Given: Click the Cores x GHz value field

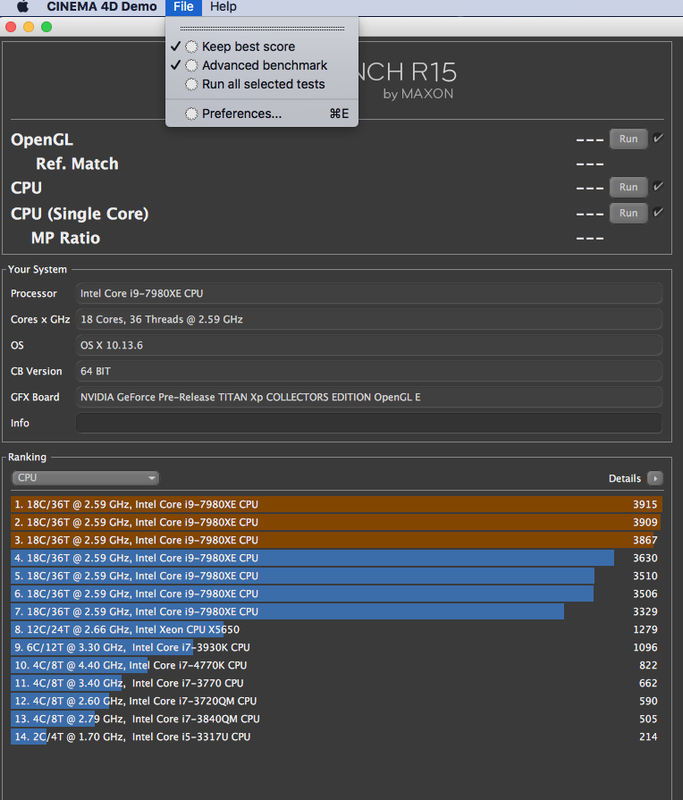Looking at the screenshot, I should click(369, 319).
